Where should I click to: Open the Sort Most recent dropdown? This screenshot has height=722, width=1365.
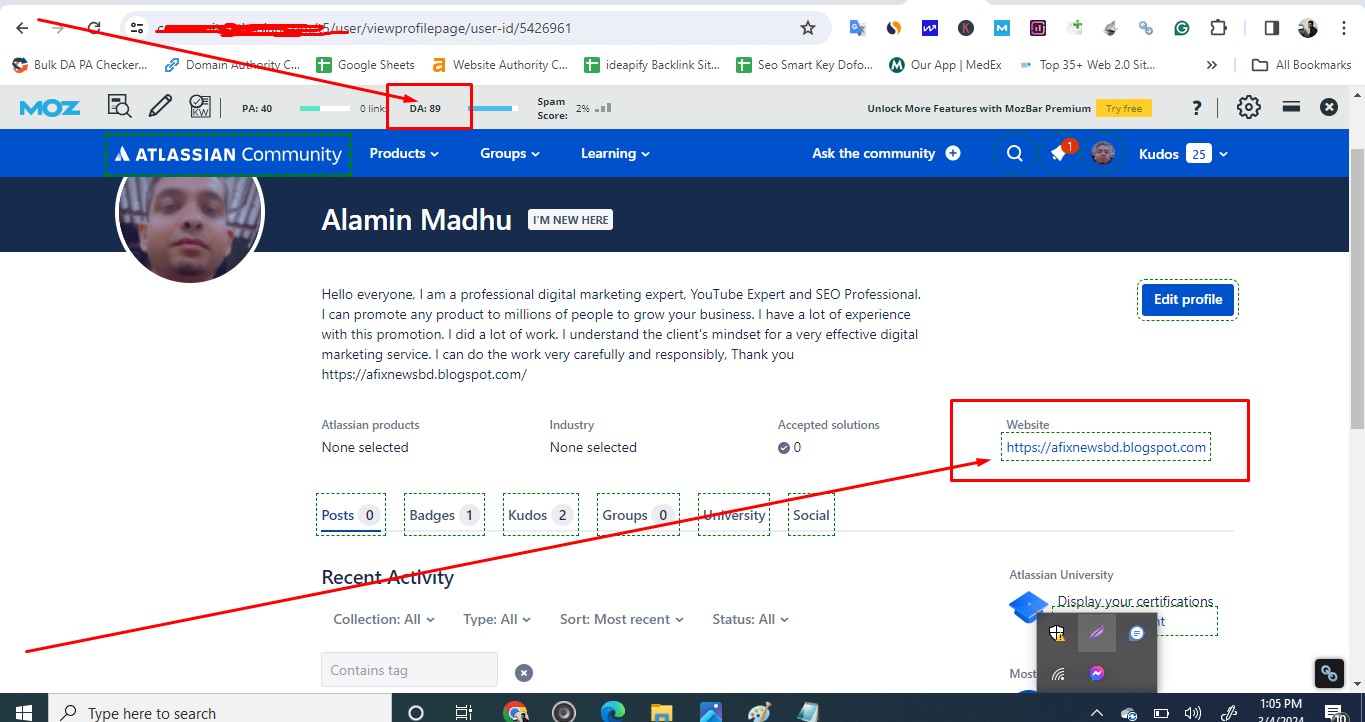(x=621, y=619)
